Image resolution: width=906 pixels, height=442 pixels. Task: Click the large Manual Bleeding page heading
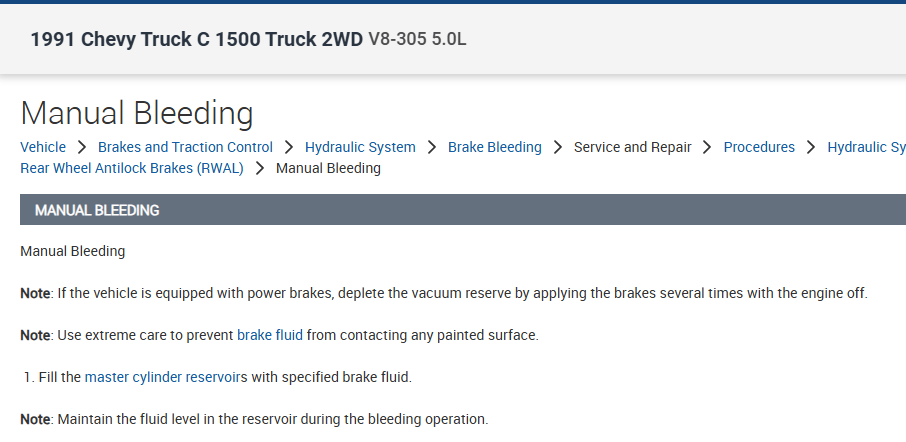click(x=137, y=112)
